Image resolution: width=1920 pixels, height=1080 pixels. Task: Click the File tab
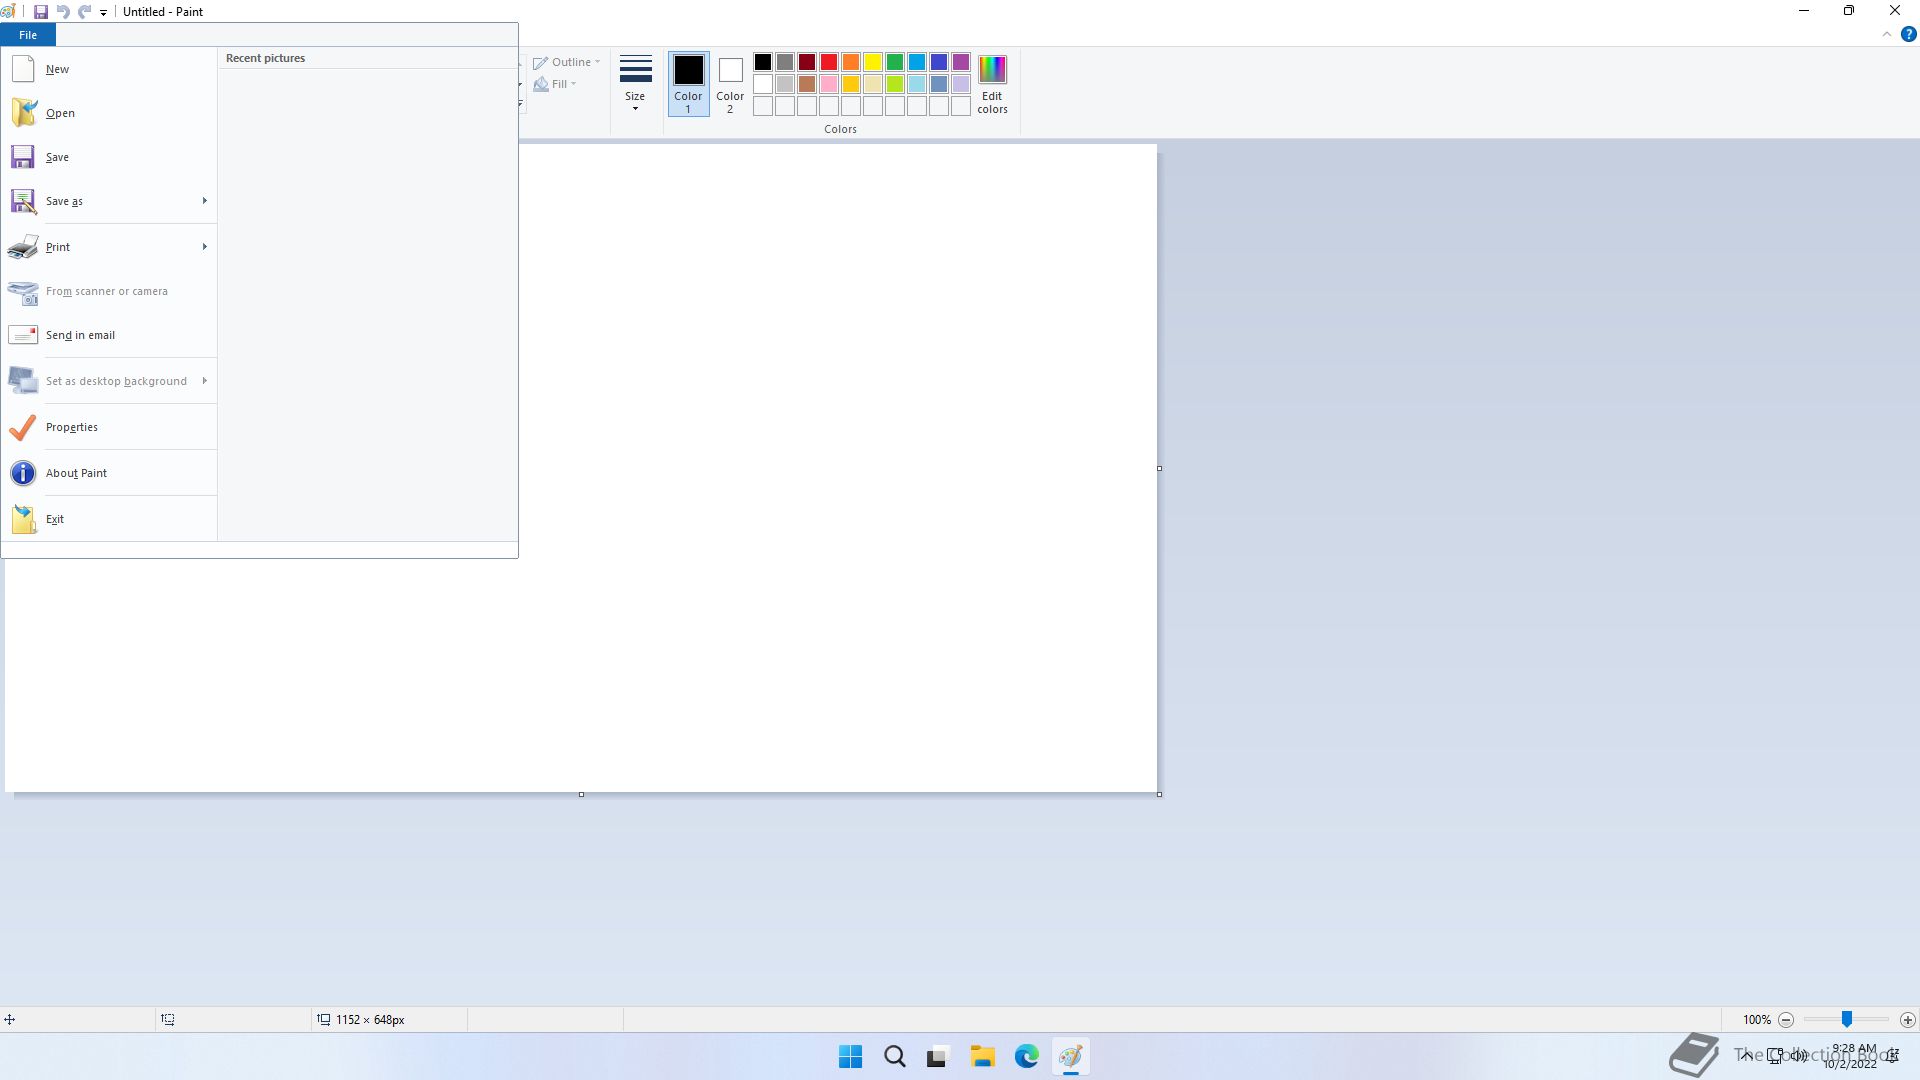pos(28,35)
